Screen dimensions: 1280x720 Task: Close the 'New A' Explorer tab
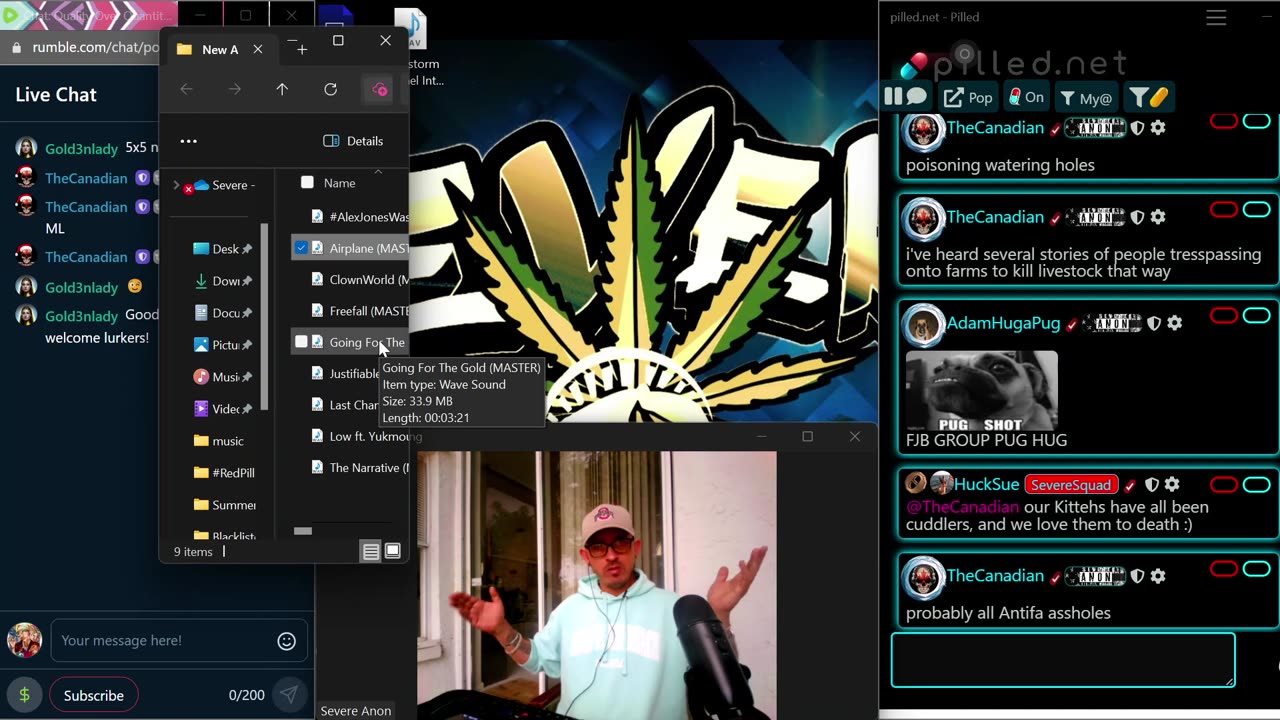click(x=257, y=49)
